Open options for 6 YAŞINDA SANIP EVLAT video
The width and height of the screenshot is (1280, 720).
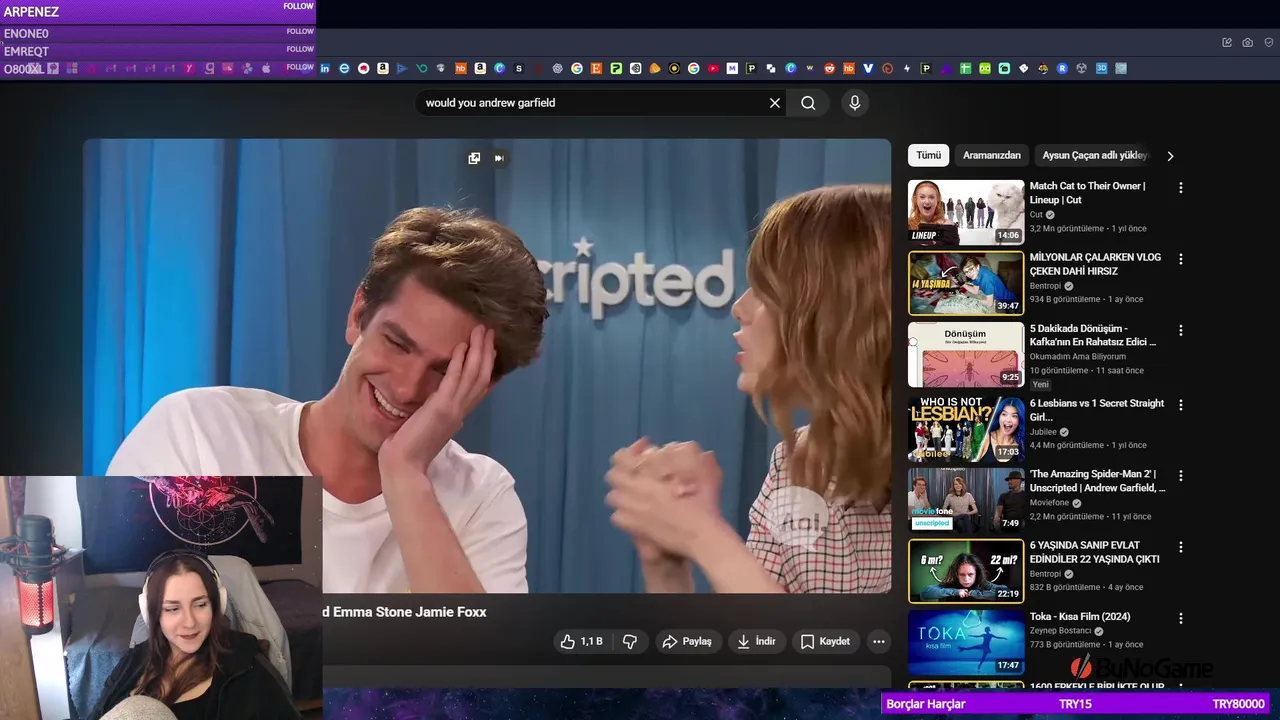point(1181,547)
